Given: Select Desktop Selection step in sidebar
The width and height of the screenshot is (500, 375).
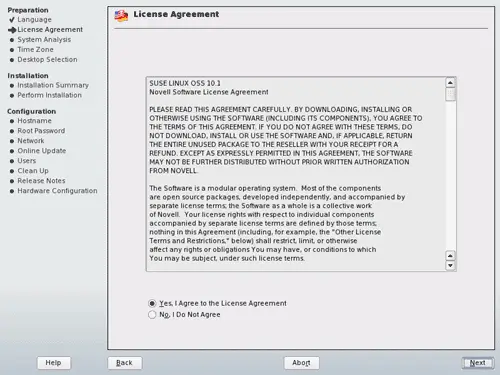Looking at the screenshot, I should 47,60.
